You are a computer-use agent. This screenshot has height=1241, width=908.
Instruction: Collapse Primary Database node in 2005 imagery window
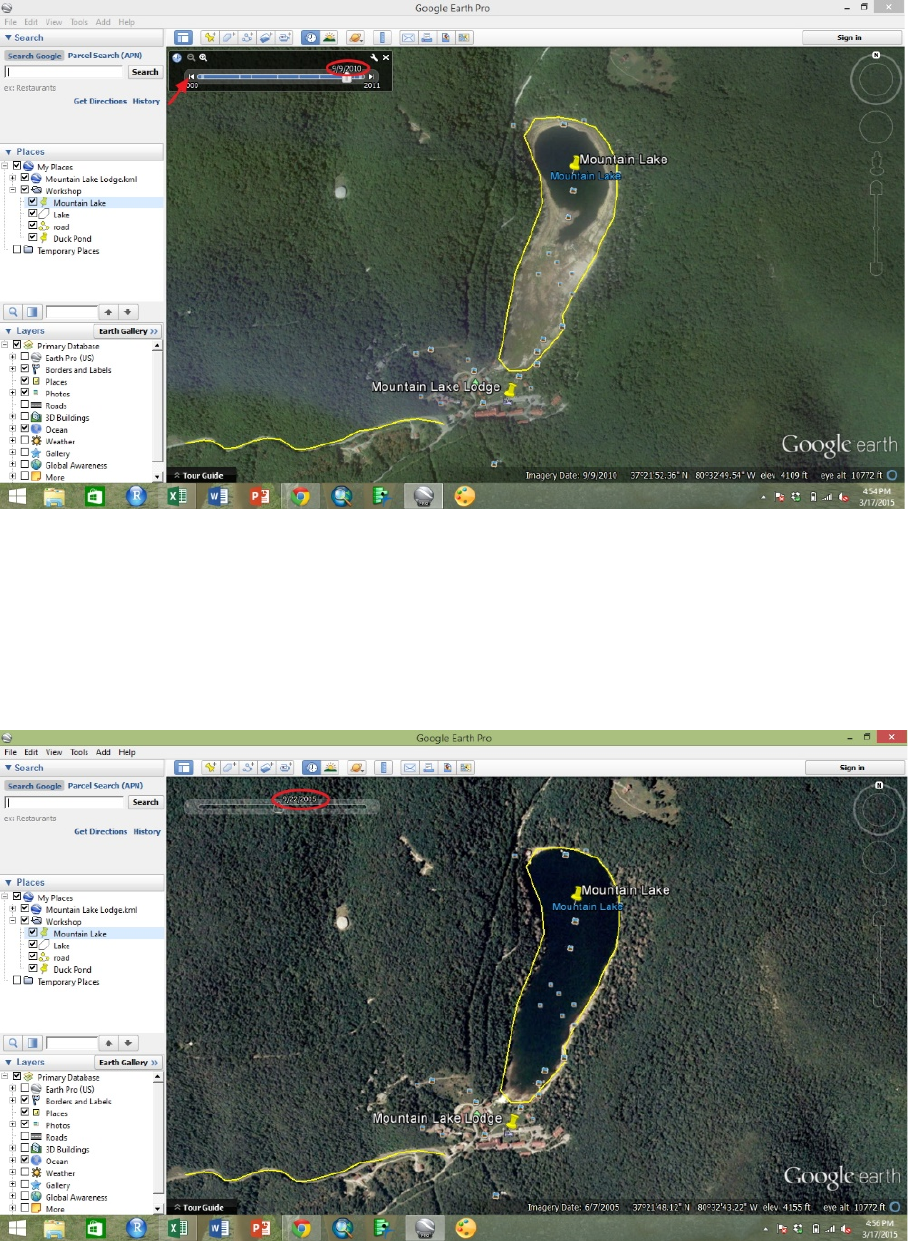pos(5,1077)
